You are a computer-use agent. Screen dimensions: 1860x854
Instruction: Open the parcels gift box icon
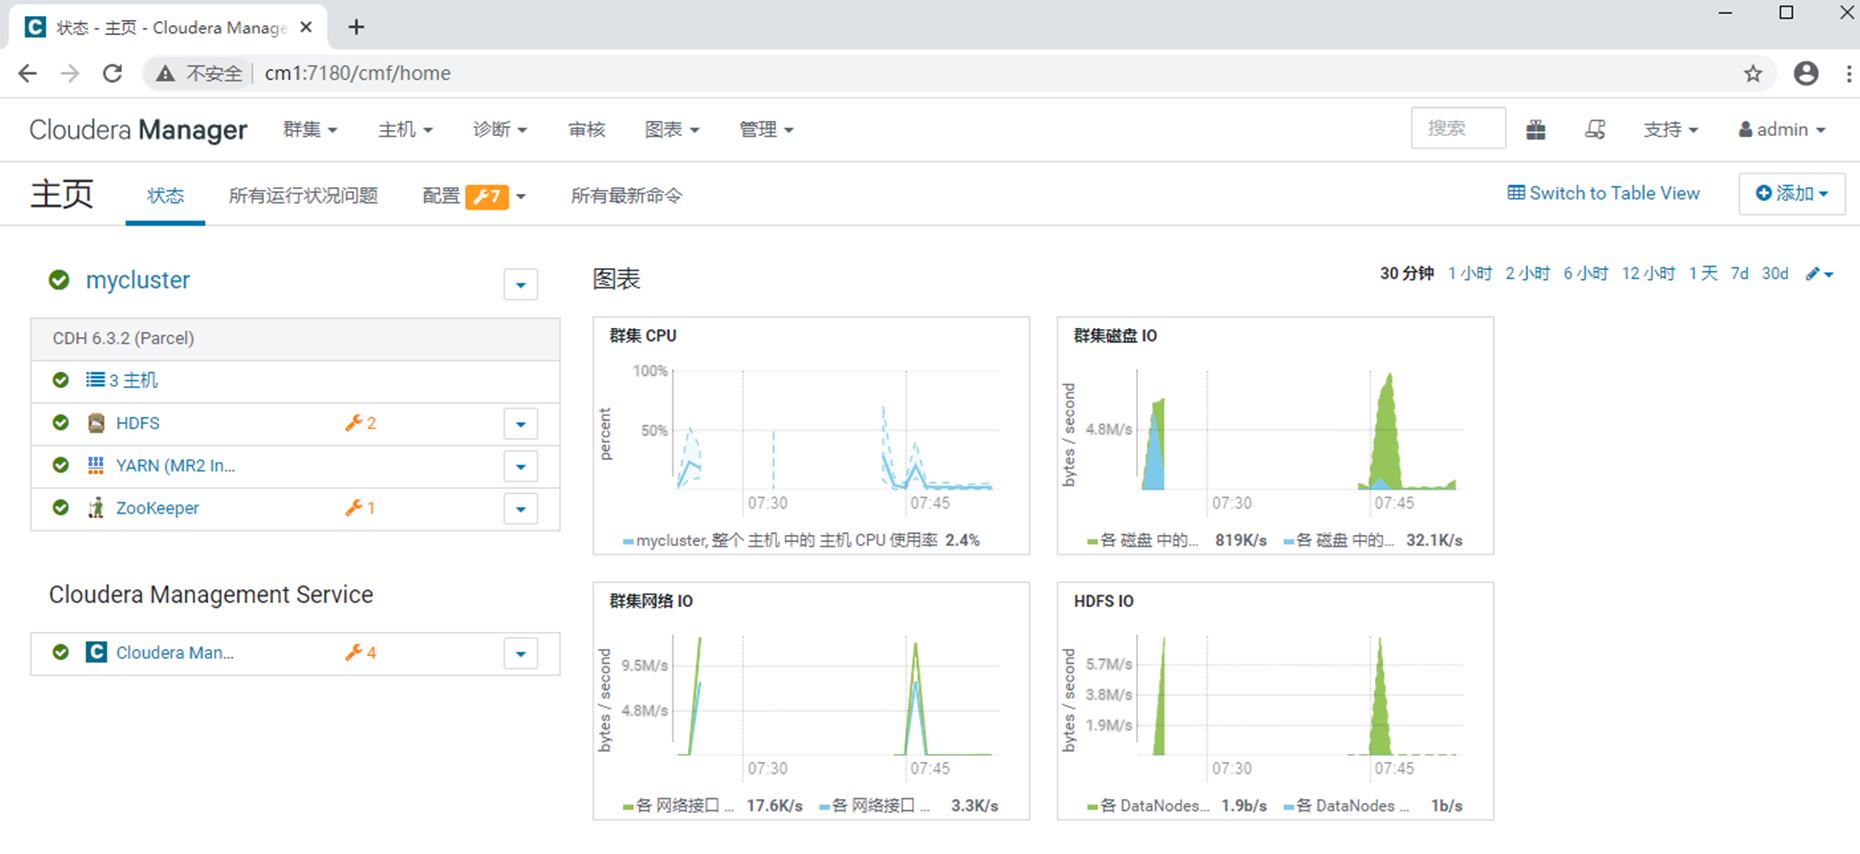tap(1536, 130)
